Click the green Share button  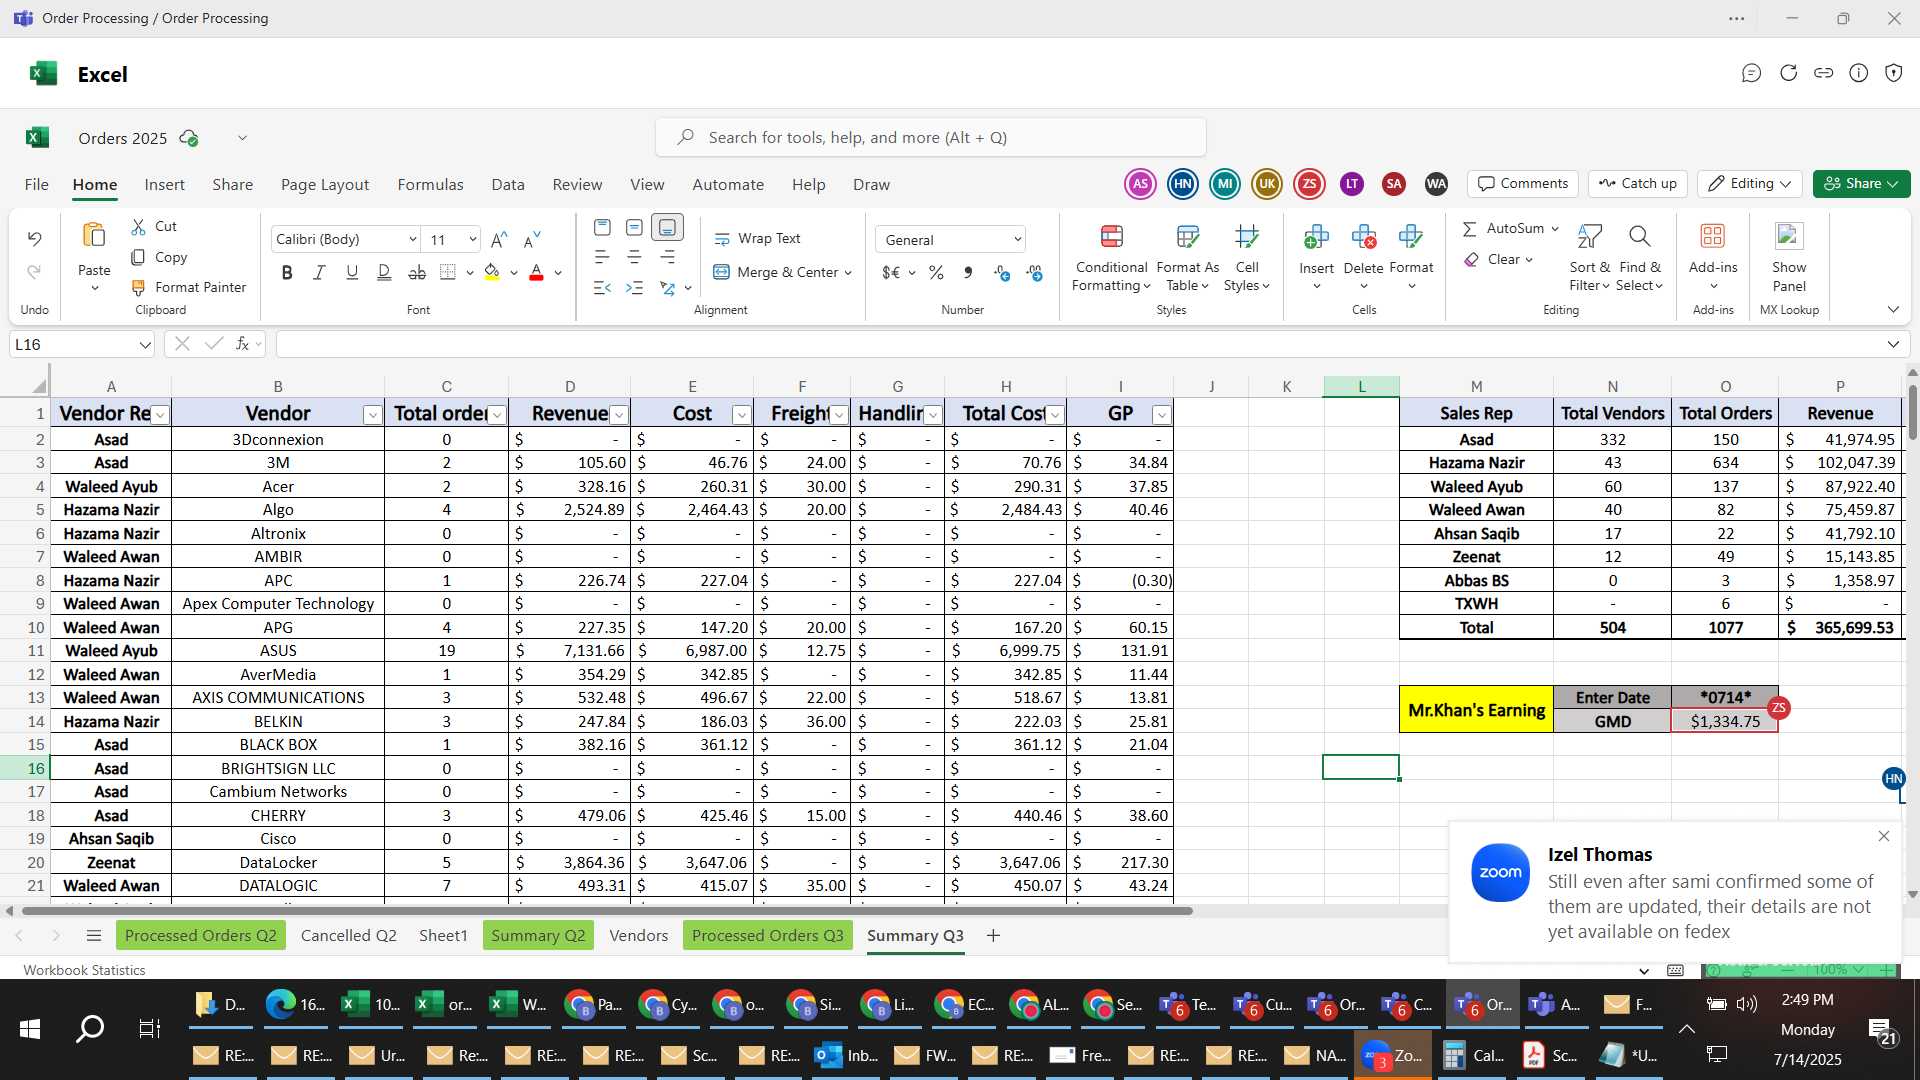point(1861,183)
